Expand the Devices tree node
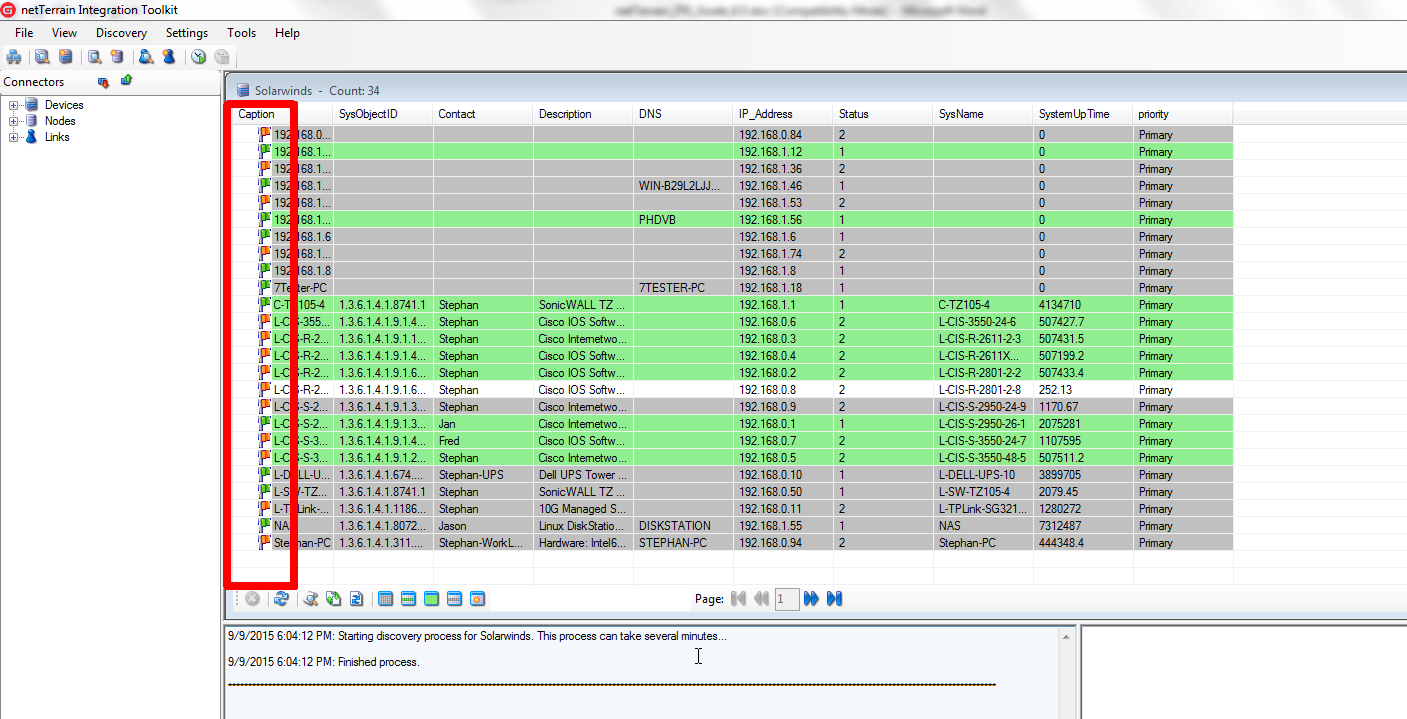 14,105
